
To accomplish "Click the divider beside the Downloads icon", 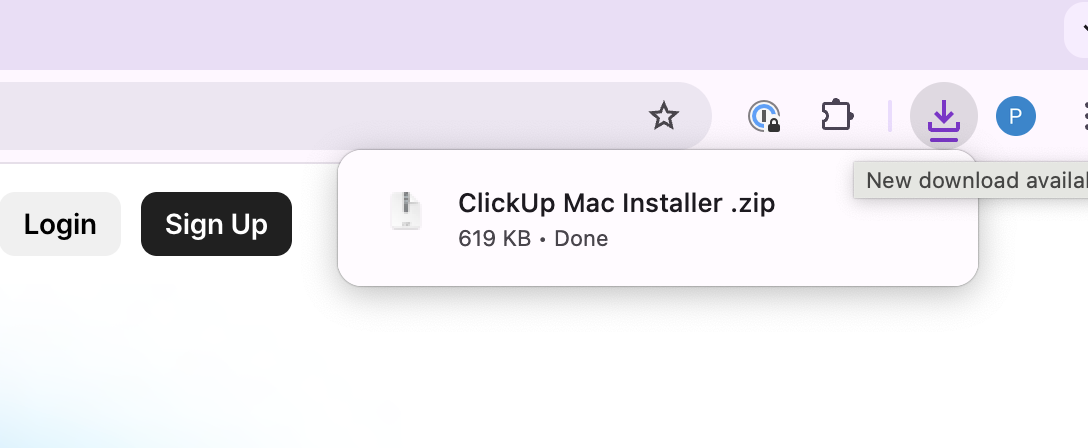I will pyautogui.click(x=889, y=117).
